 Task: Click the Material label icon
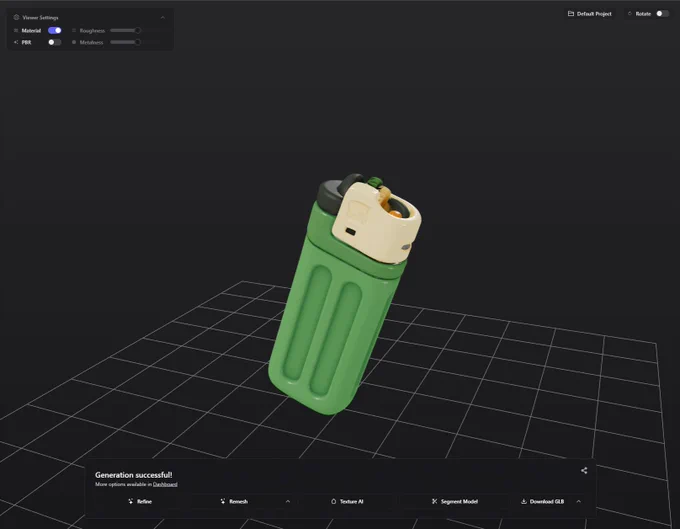(16, 30)
